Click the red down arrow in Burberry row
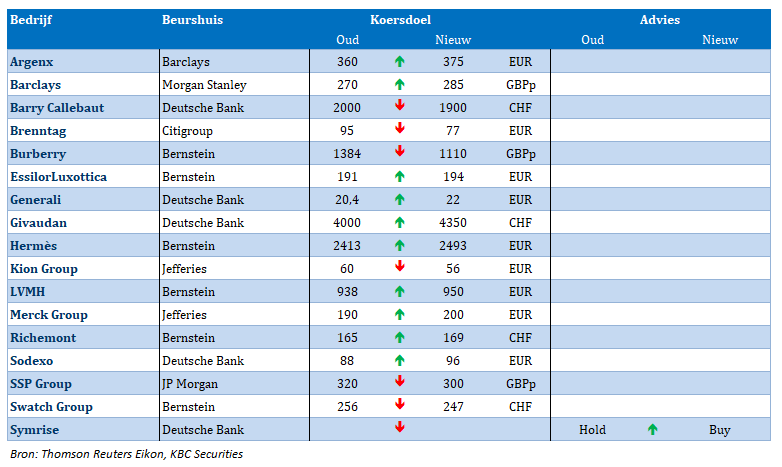 399,151
